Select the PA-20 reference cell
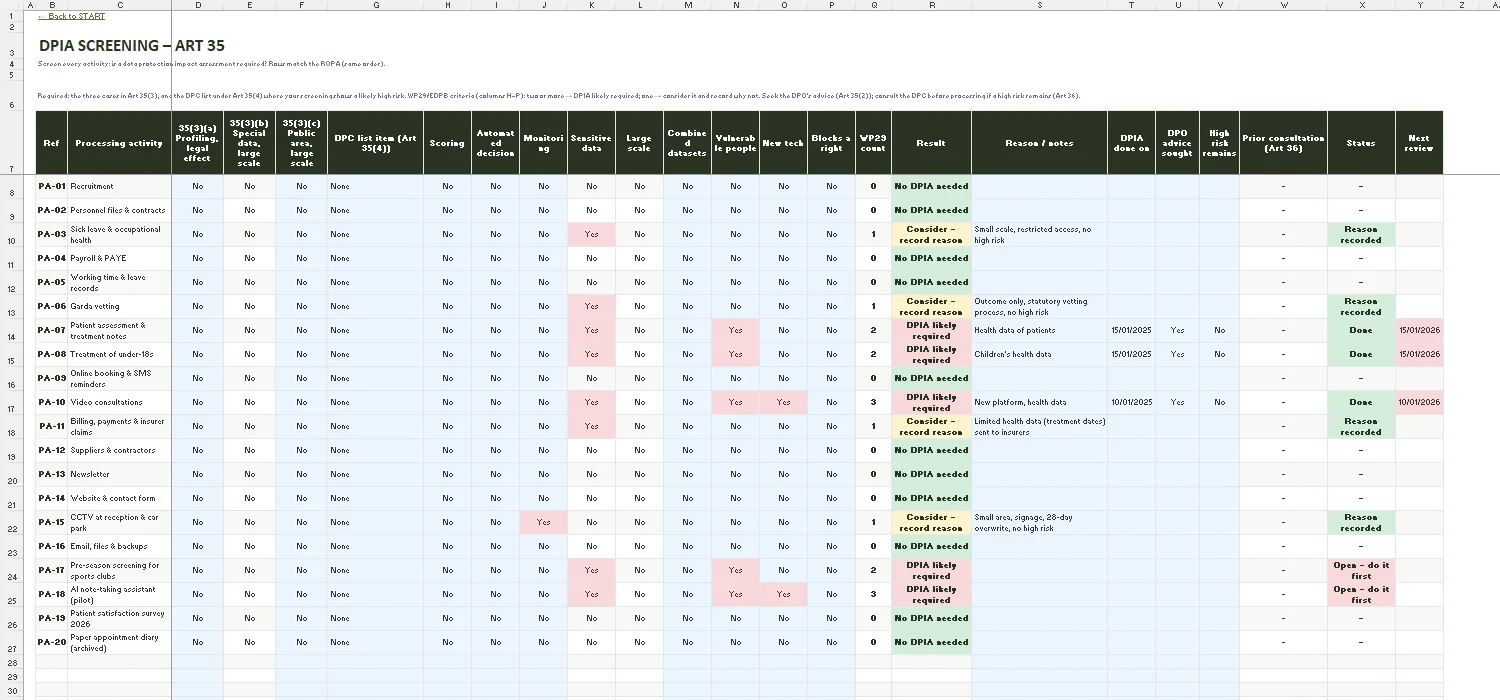The height and width of the screenshot is (700, 1500). click(x=52, y=643)
